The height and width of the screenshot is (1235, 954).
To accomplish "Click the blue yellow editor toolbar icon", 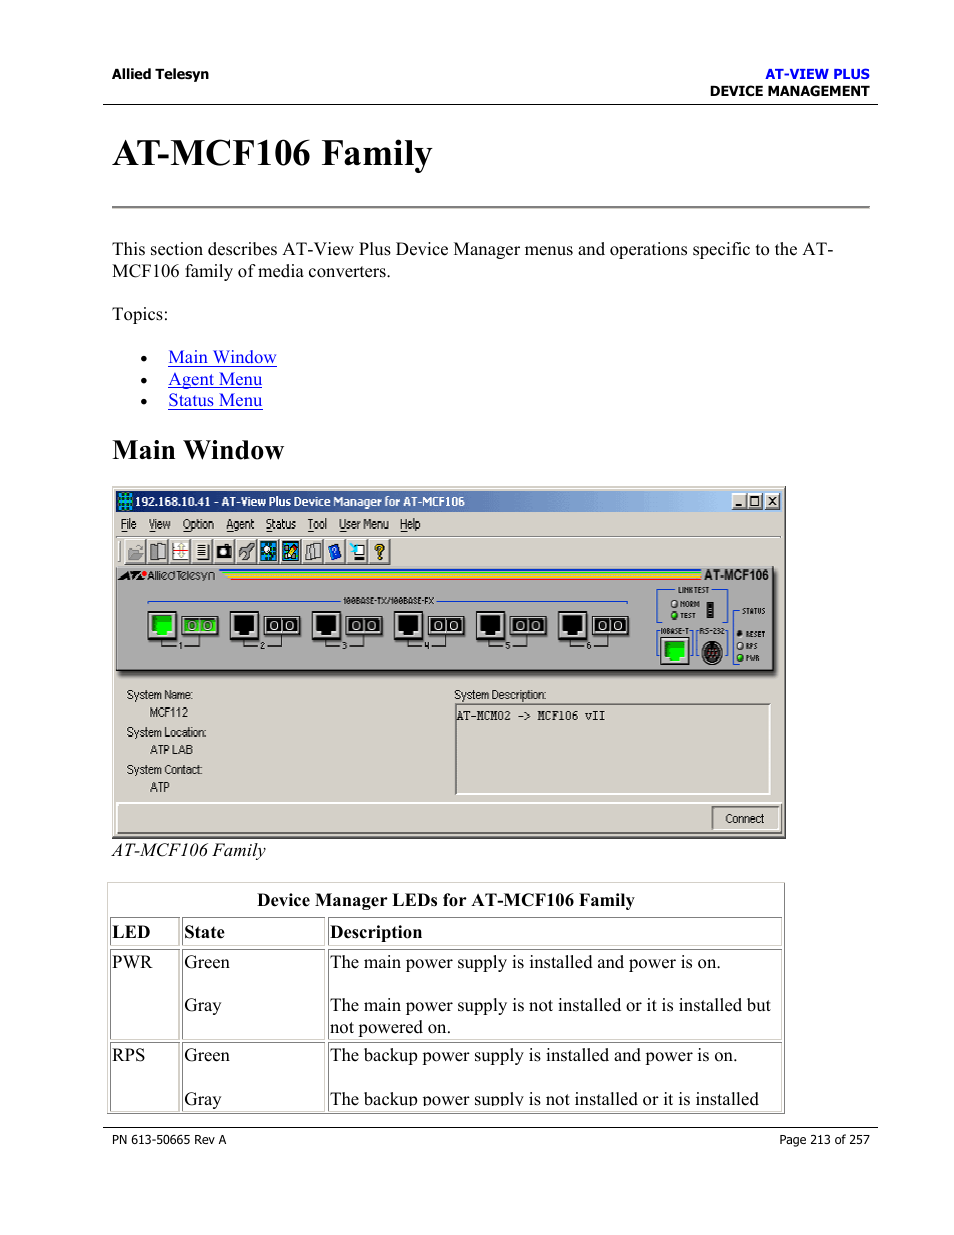I will [x=290, y=551].
